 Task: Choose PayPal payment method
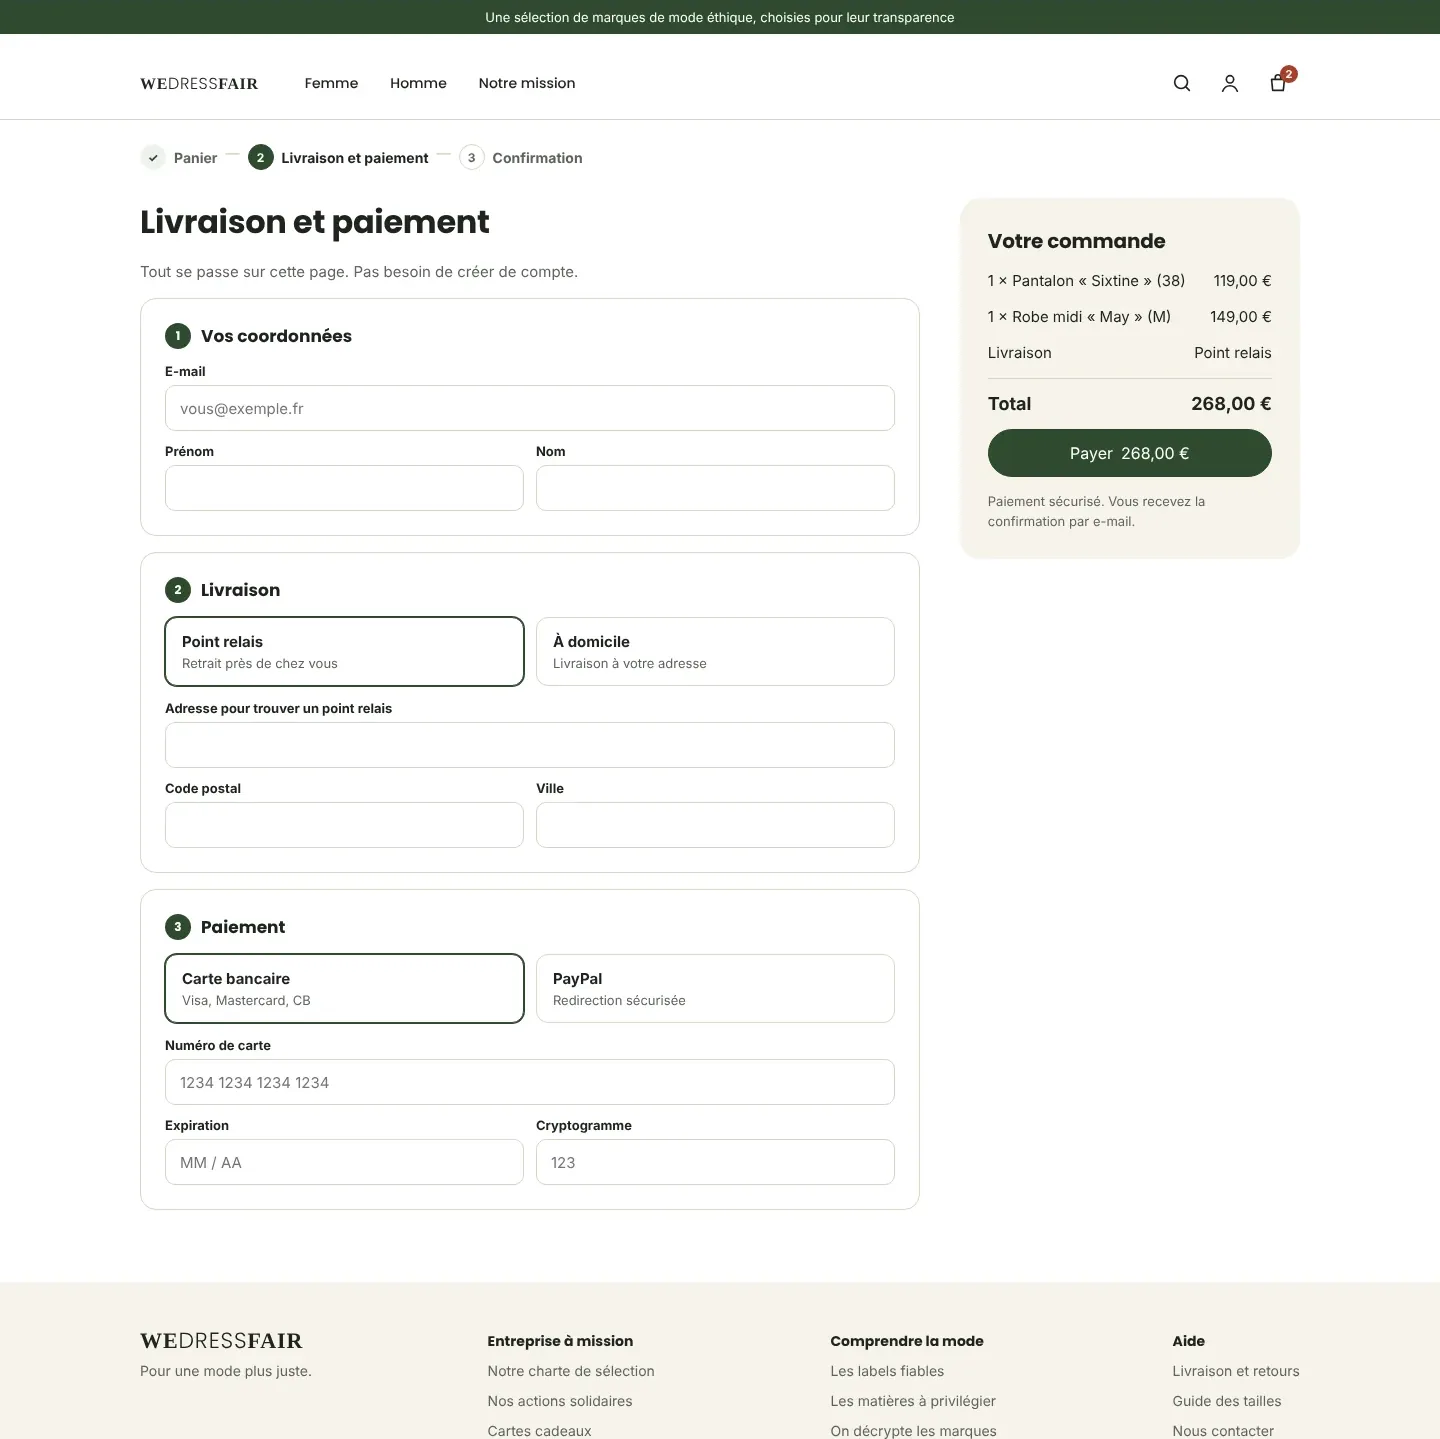point(715,988)
